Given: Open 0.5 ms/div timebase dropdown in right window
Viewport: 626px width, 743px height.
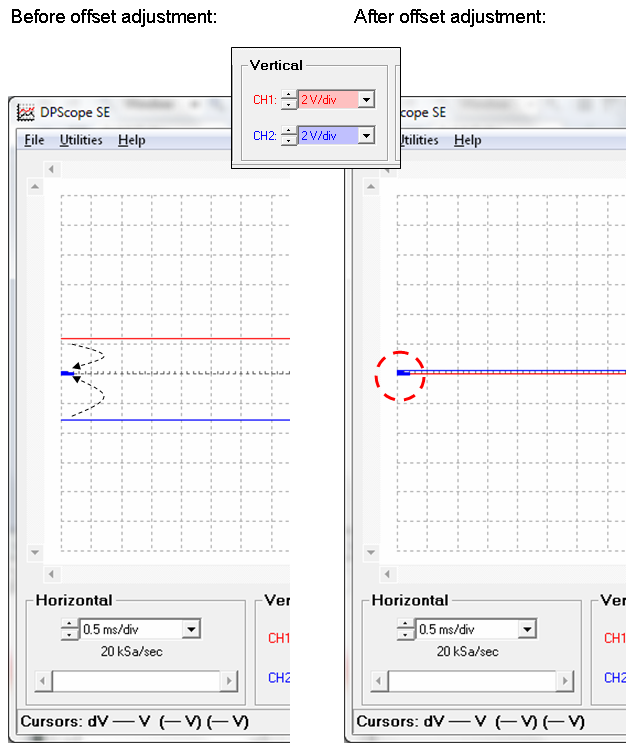Looking at the screenshot, I should pyautogui.click(x=527, y=629).
